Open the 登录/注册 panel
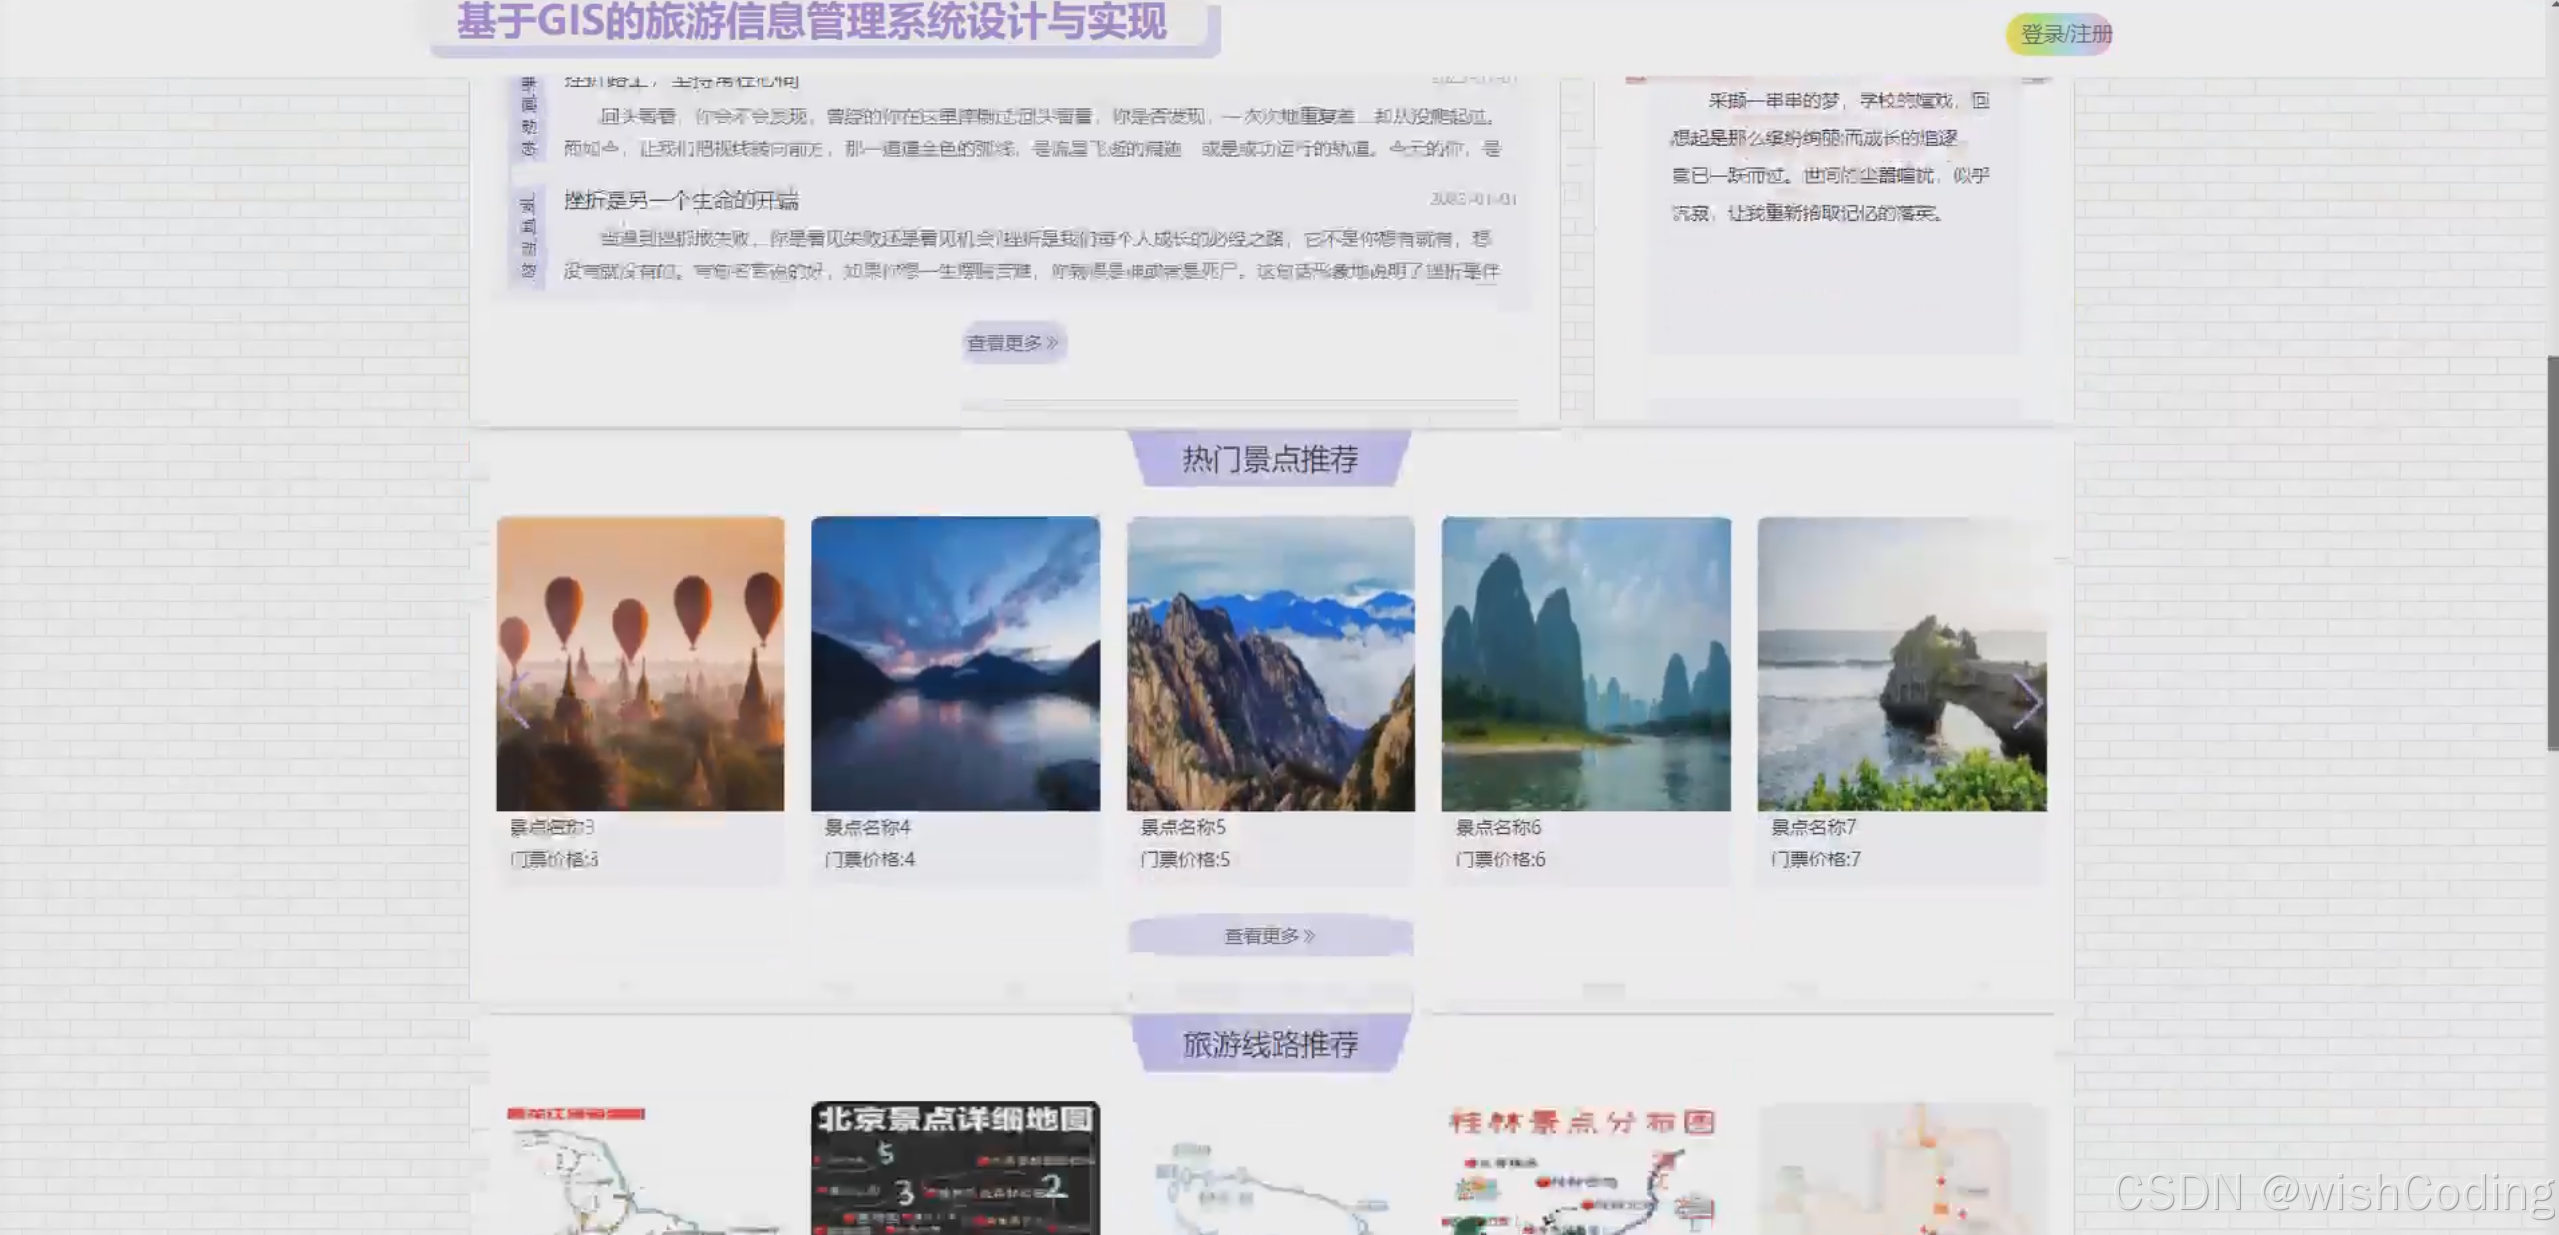Screen dimensions: 2559x1235 click(2061, 33)
